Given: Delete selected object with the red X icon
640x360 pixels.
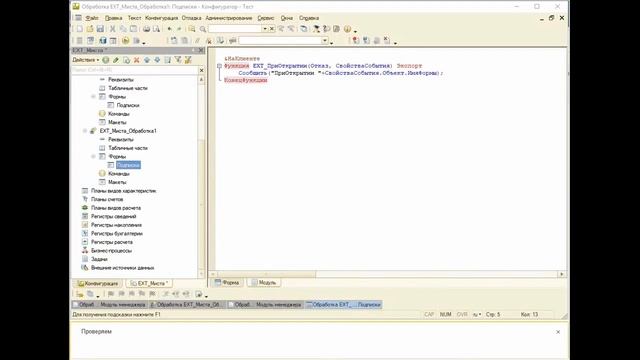Looking at the screenshot, I should [137, 60].
